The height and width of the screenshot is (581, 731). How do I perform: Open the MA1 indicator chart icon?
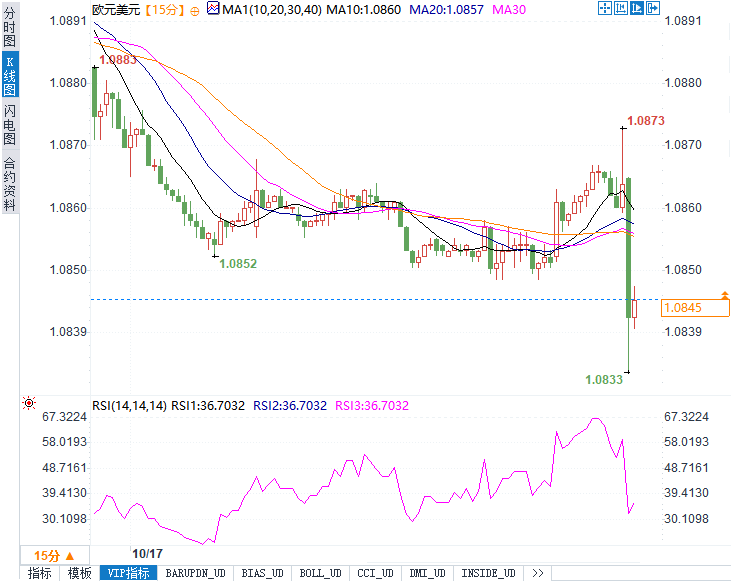[x=213, y=8]
